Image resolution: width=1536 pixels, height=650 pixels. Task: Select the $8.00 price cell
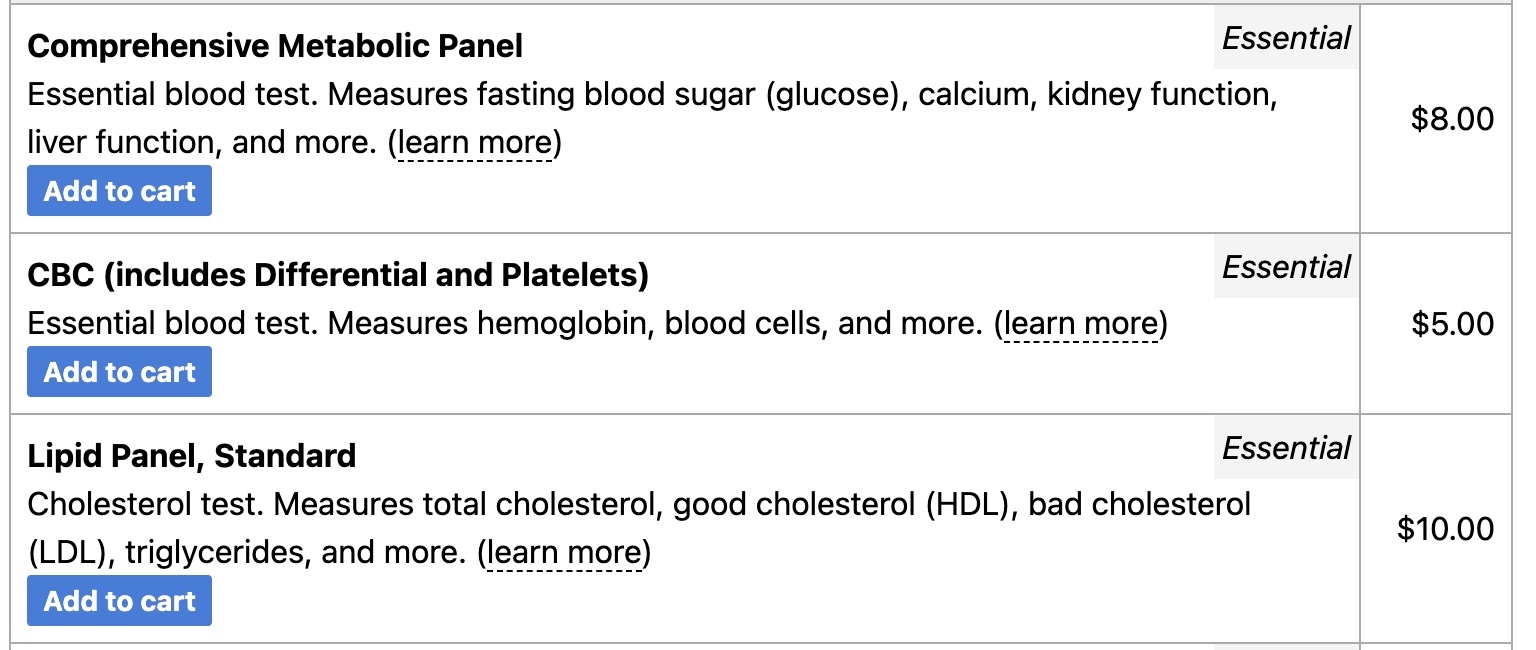1452,120
